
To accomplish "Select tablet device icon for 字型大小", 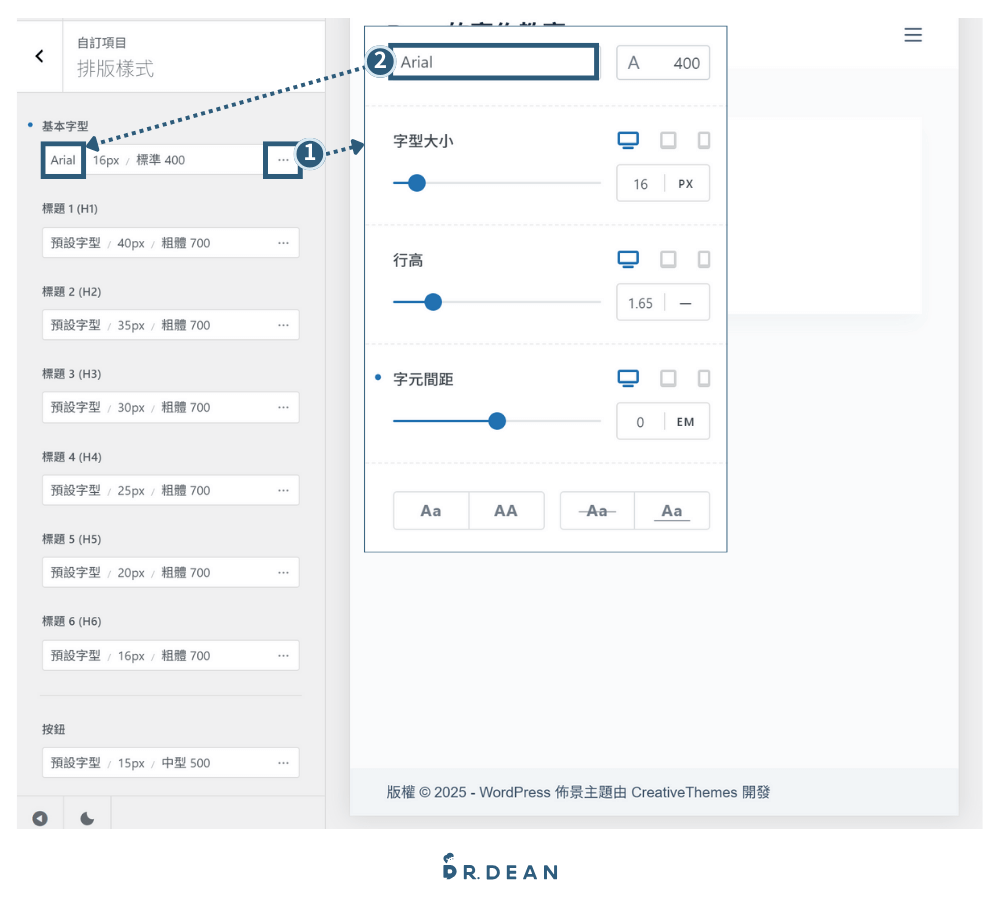I will 668,140.
